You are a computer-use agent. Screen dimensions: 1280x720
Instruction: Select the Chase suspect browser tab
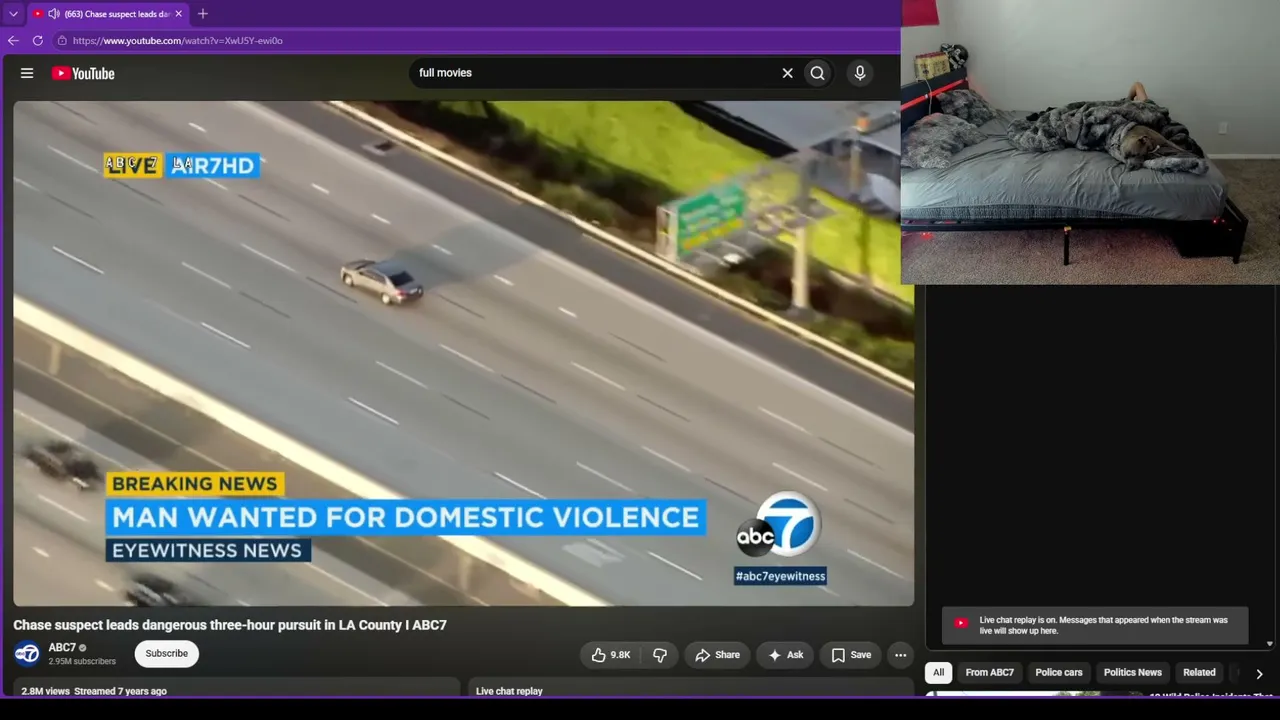click(x=107, y=14)
